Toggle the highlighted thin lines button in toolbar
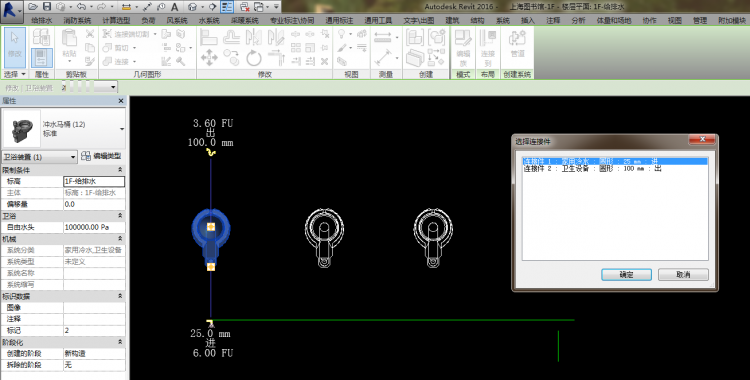Screen dimensions: 750x380 pos(227,7)
